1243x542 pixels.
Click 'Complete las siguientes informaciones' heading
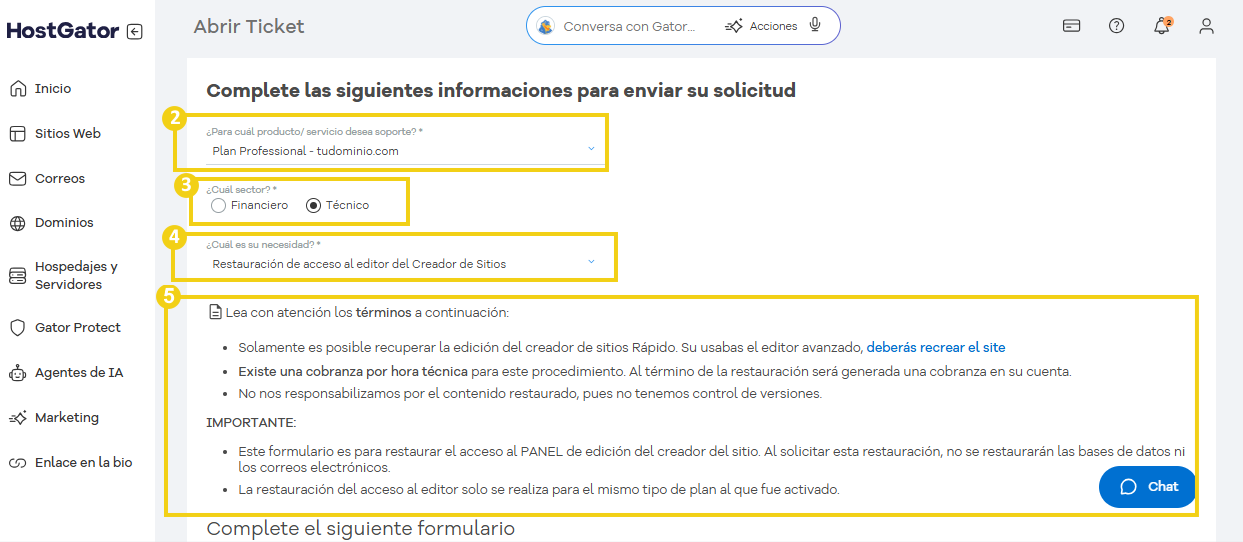pos(501,91)
